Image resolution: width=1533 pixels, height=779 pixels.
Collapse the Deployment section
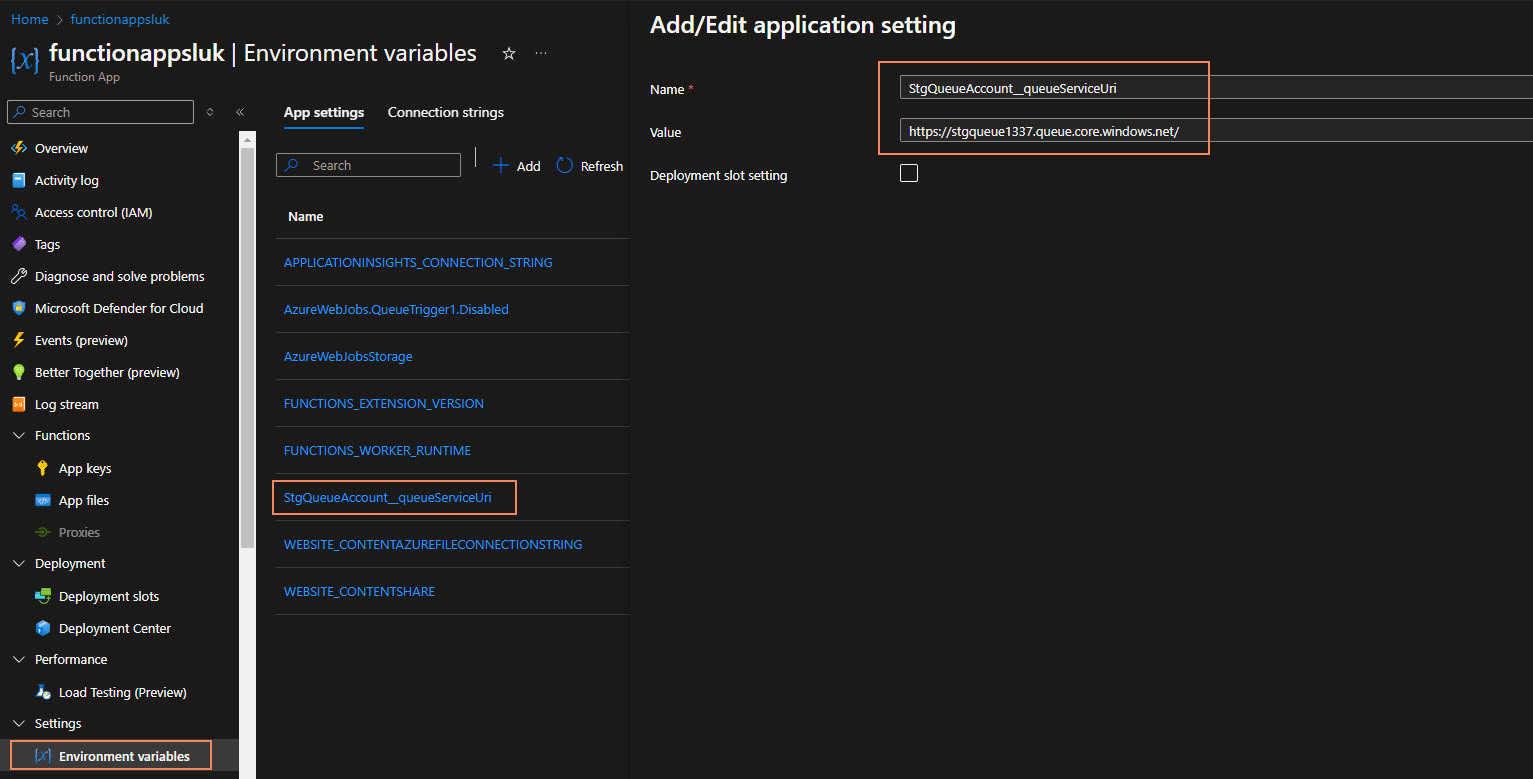(x=18, y=564)
